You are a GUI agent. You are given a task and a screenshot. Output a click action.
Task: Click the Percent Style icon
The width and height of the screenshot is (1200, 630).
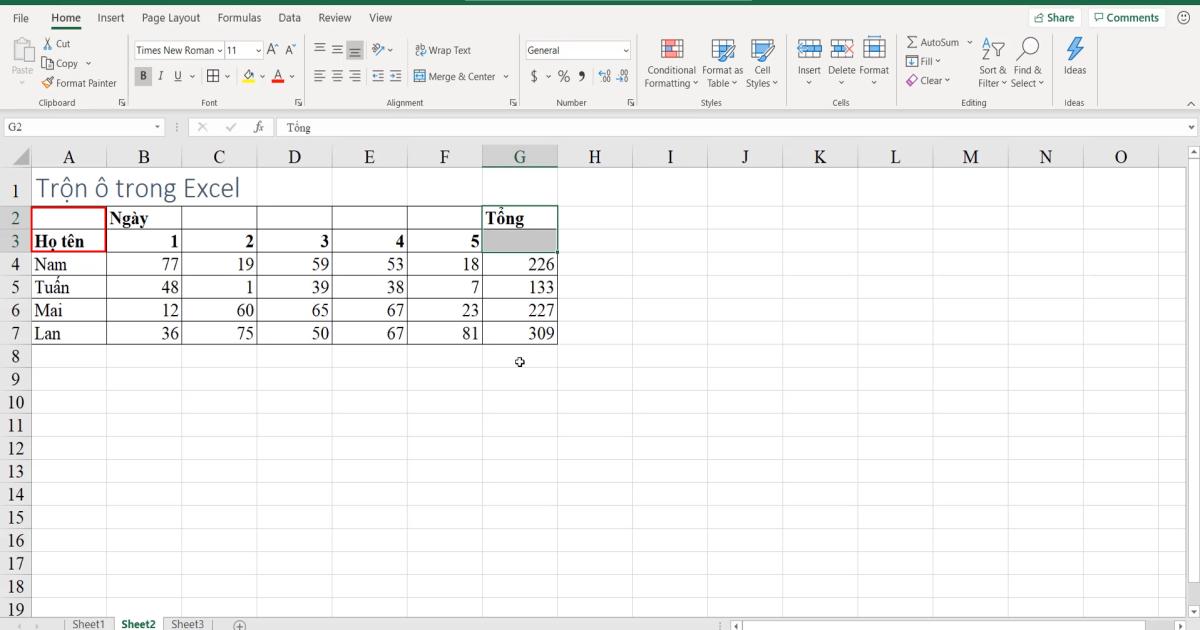tap(563, 75)
